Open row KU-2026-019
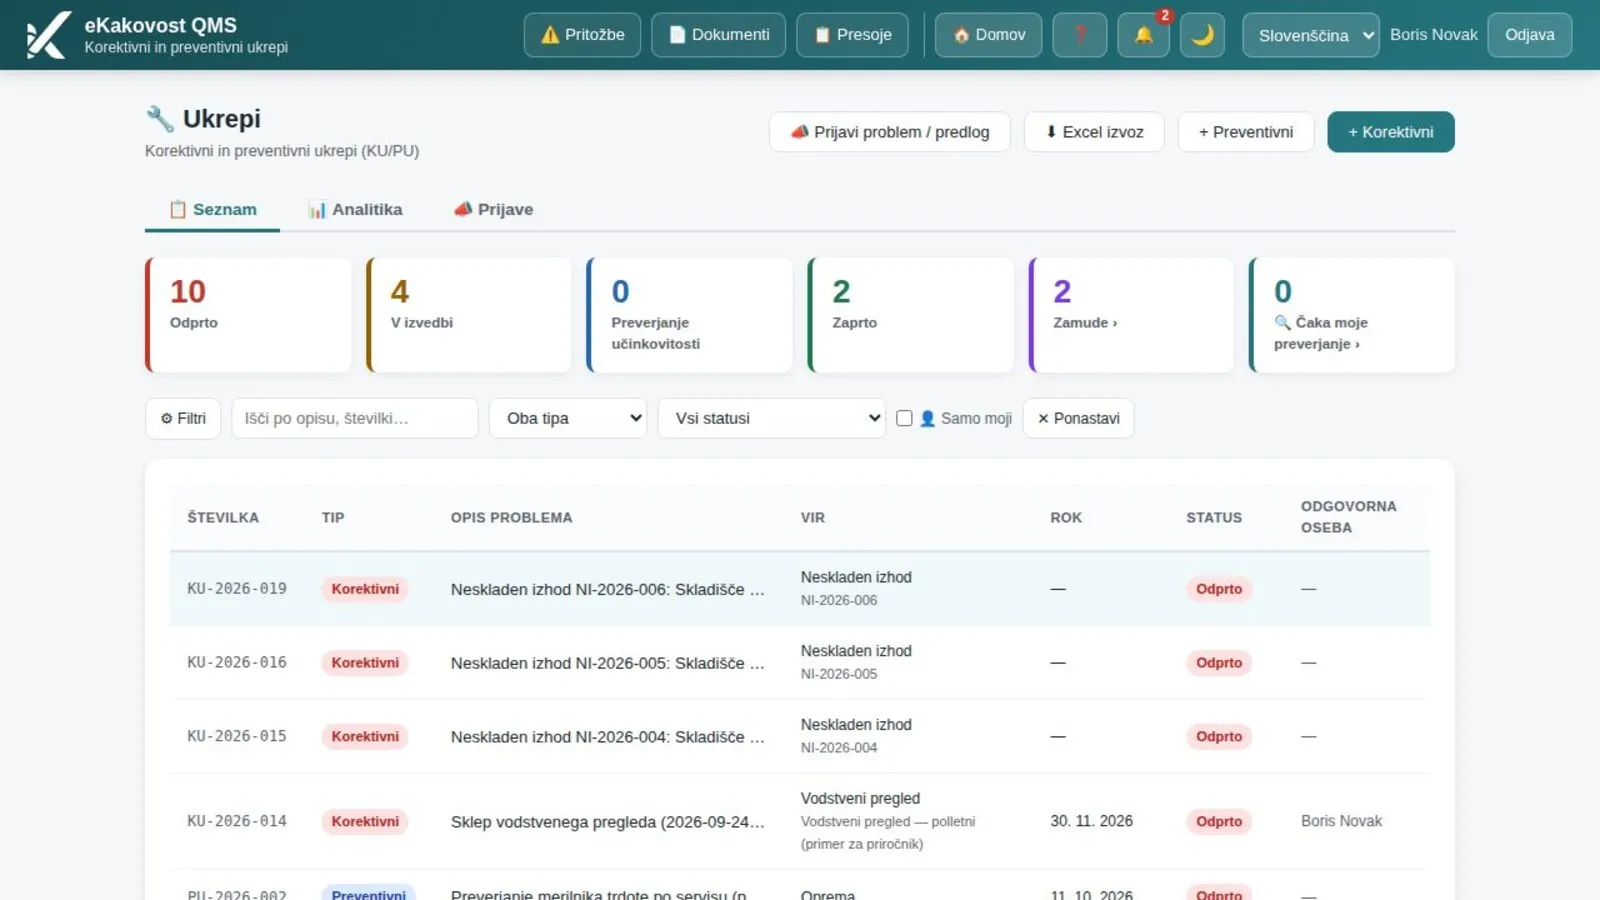This screenshot has height=900, width=1600. click(799, 589)
